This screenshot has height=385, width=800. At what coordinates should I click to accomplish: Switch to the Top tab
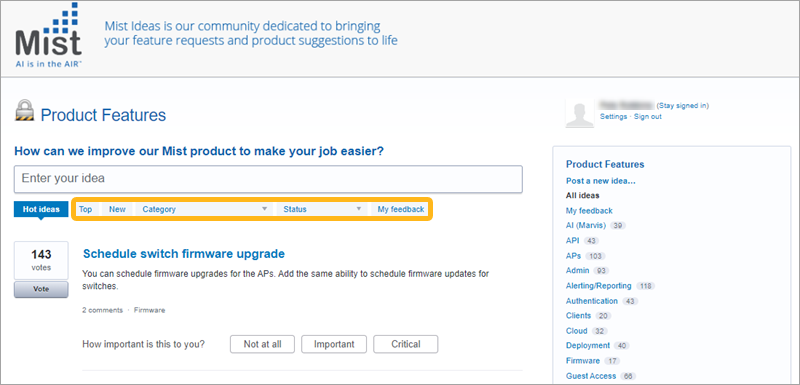pos(85,209)
